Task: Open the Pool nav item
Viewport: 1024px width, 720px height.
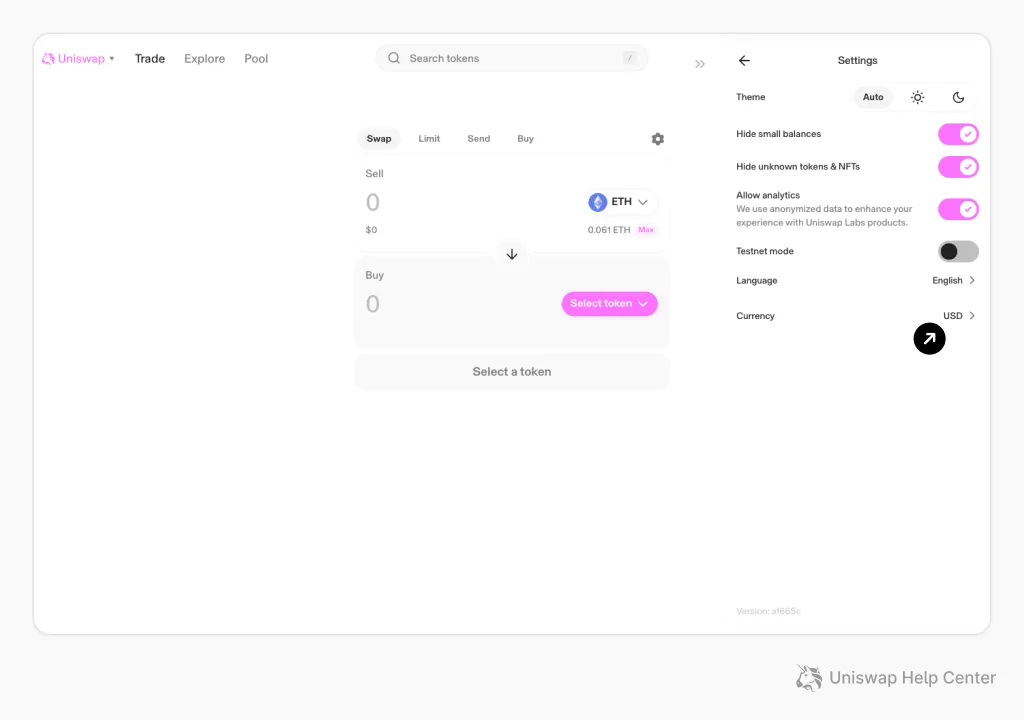Action: (256, 59)
